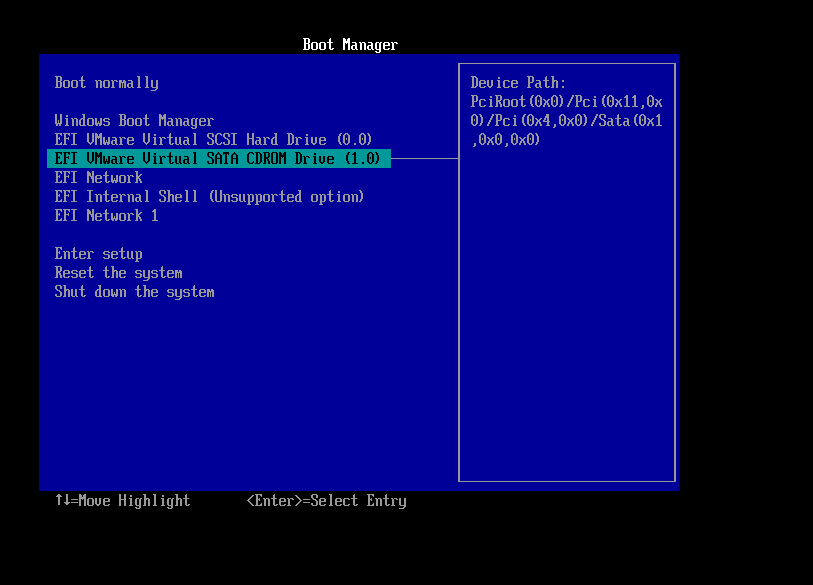Viewport: 813px width, 585px height.
Task: Open Enter setup
Action: [x=98, y=254]
